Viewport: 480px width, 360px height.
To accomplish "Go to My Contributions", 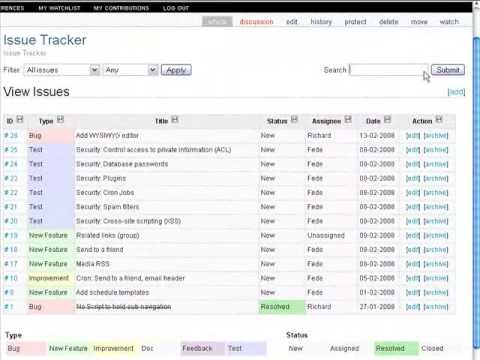I will 121,8.
